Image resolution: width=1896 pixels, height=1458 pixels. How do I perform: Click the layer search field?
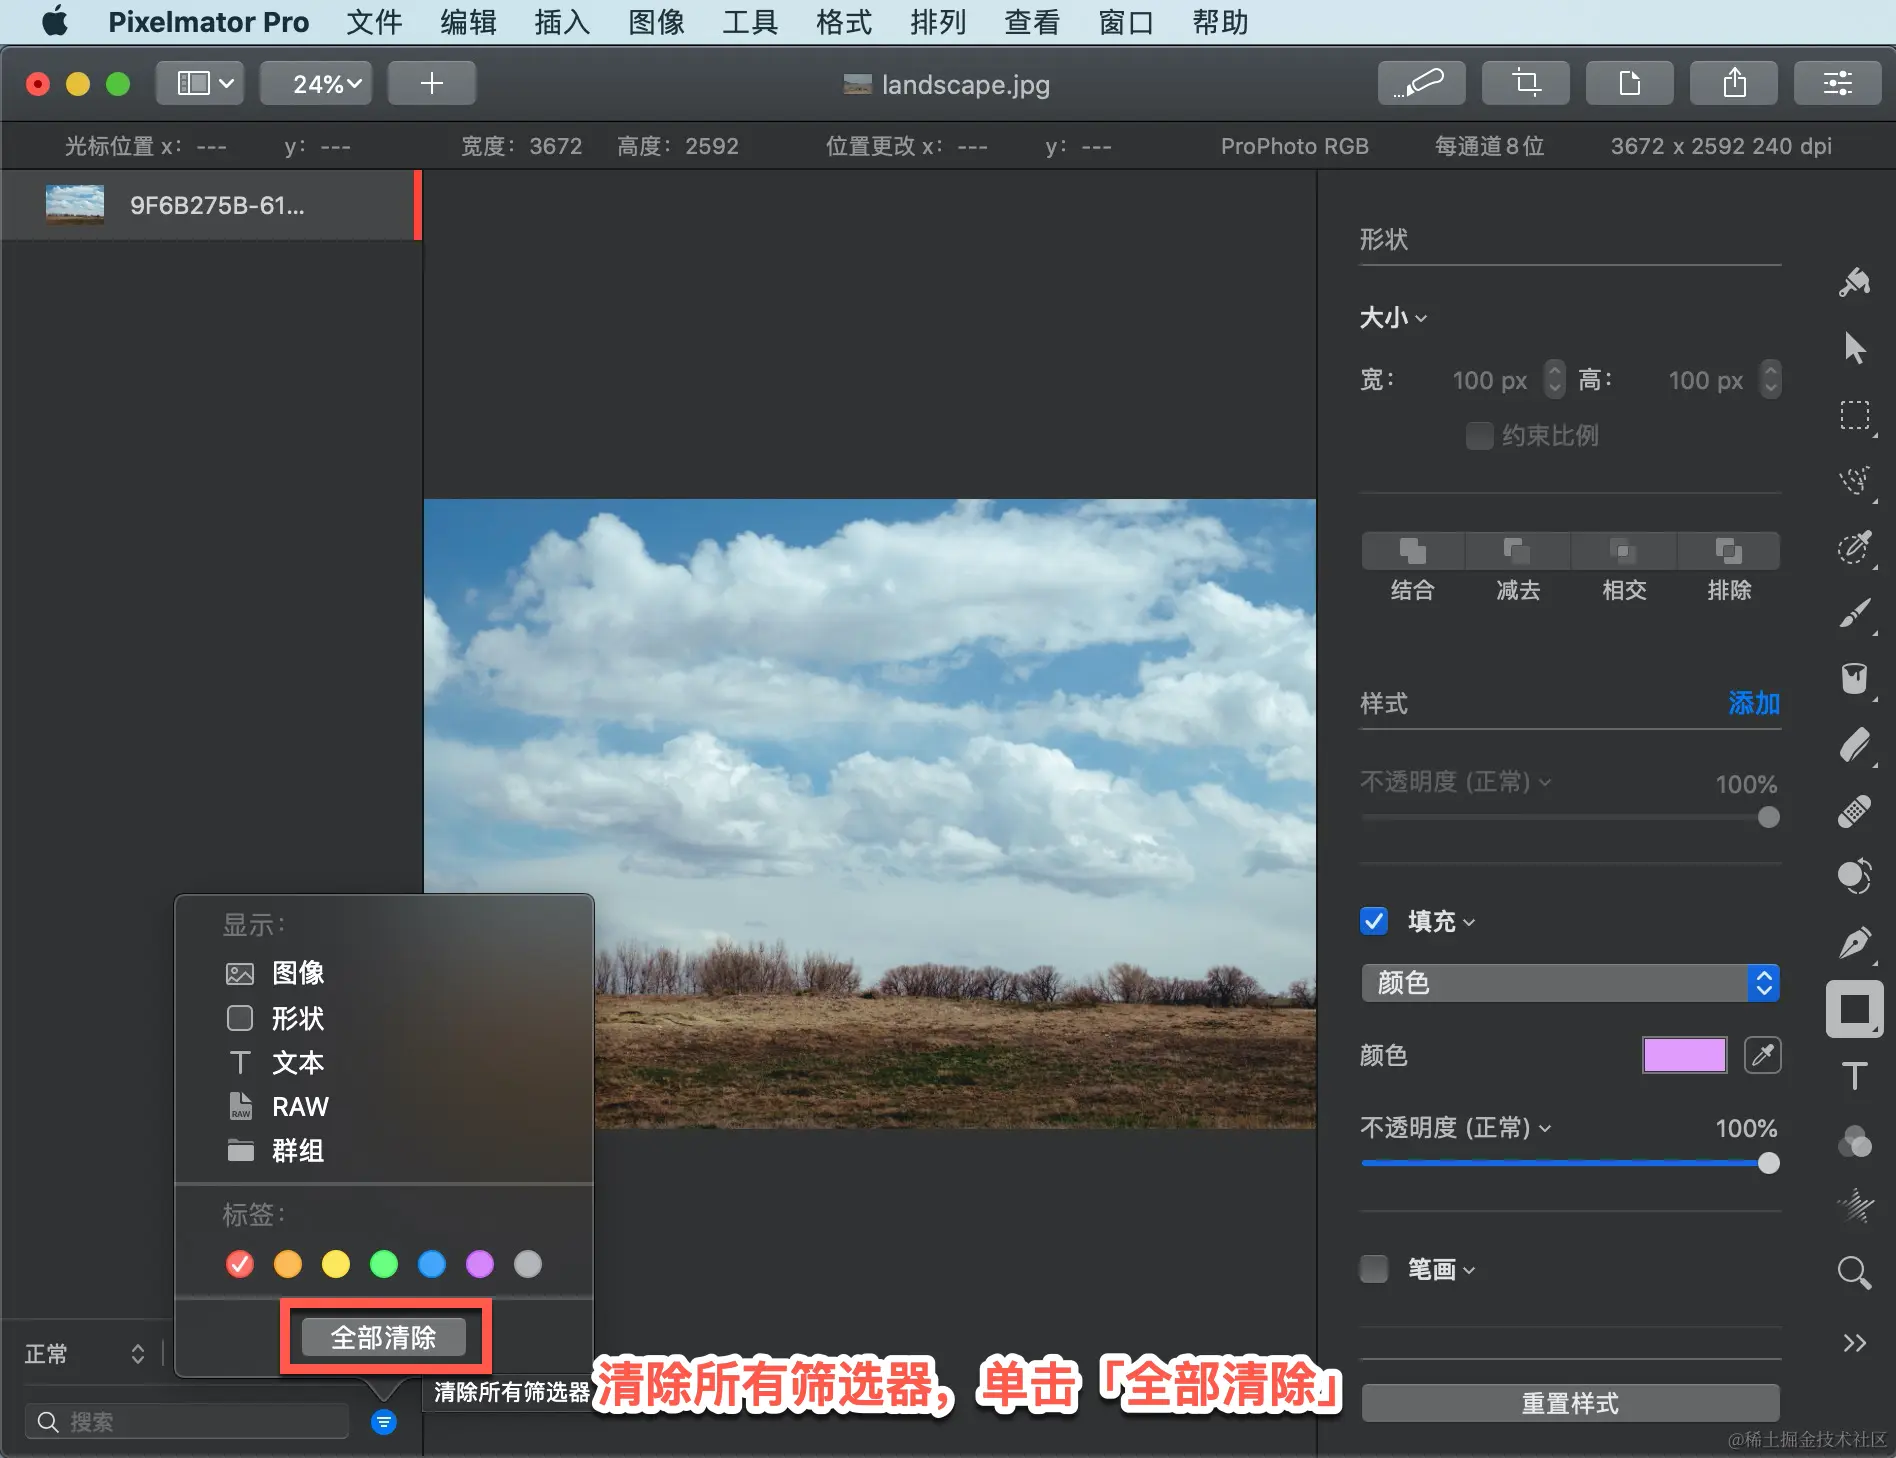187,1422
